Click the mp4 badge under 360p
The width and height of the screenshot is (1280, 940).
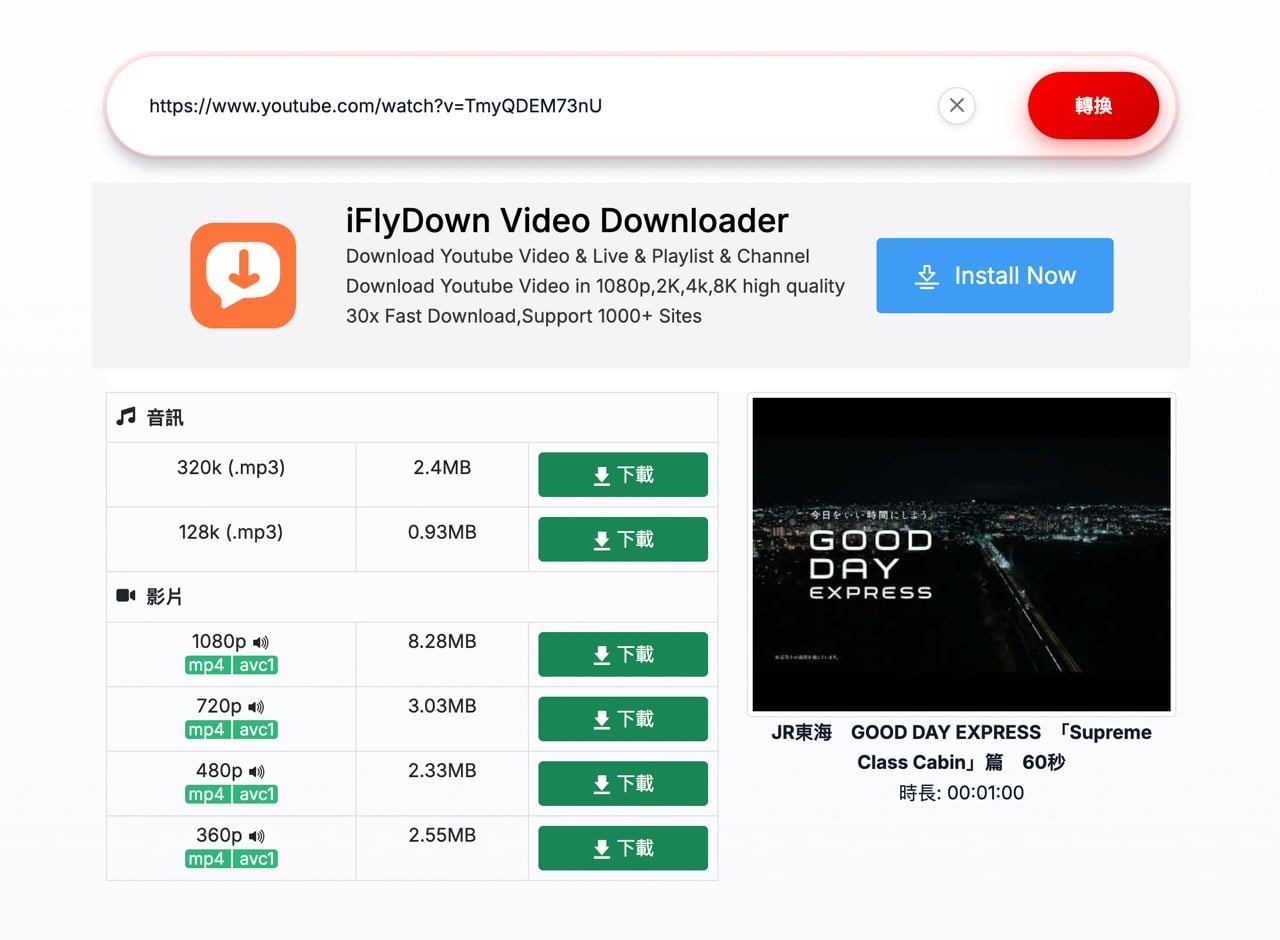tap(208, 859)
